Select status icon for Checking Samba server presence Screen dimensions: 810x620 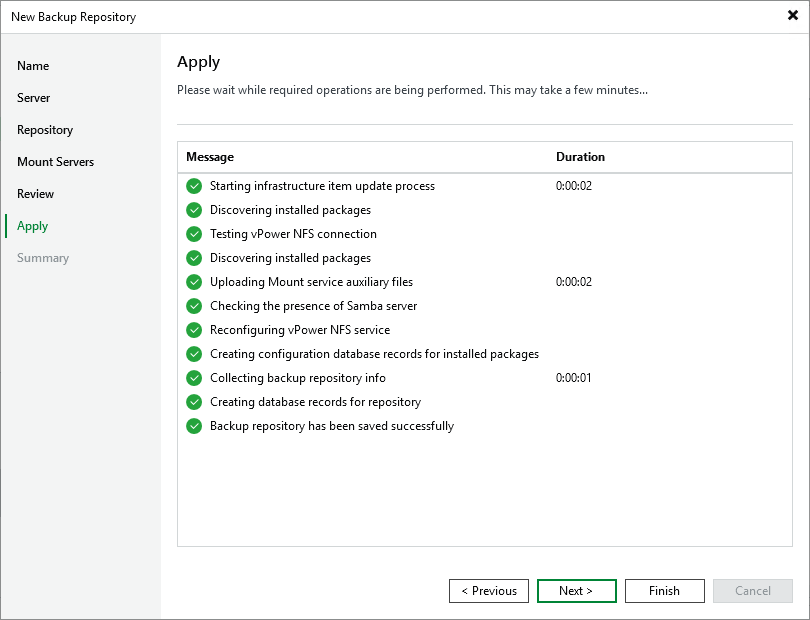click(194, 306)
